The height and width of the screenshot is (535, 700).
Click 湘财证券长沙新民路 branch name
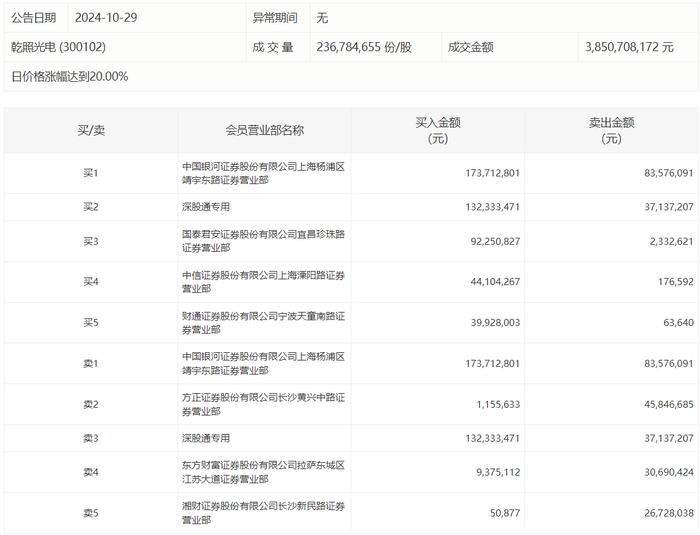263,513
